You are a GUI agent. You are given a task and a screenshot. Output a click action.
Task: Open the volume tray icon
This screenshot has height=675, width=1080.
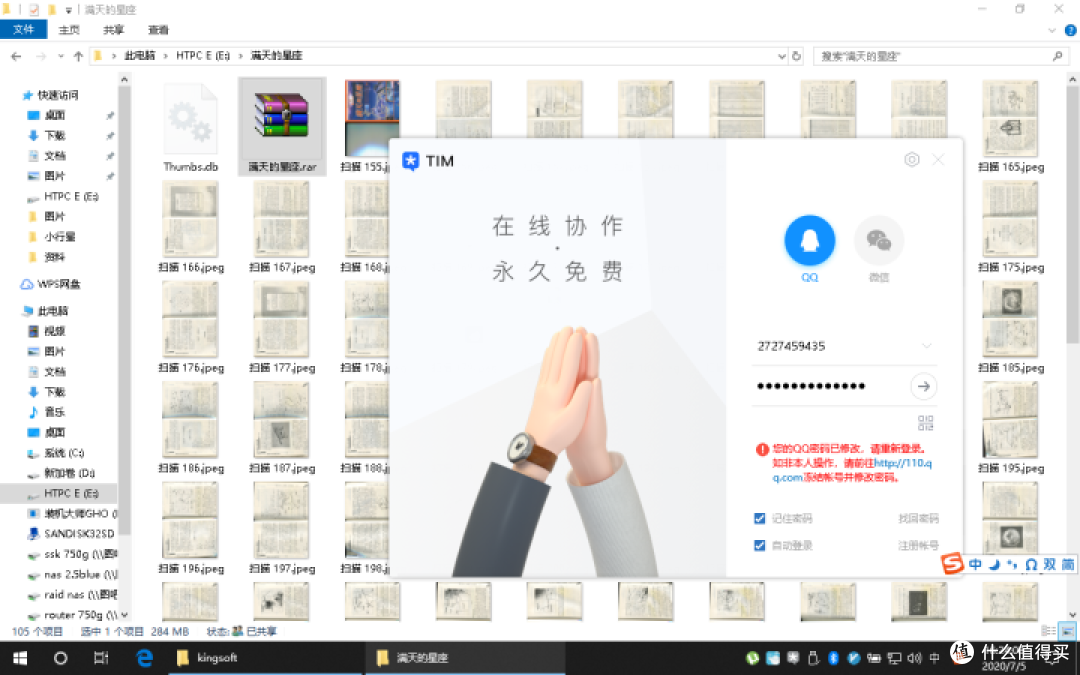click(x=914, y=658)
